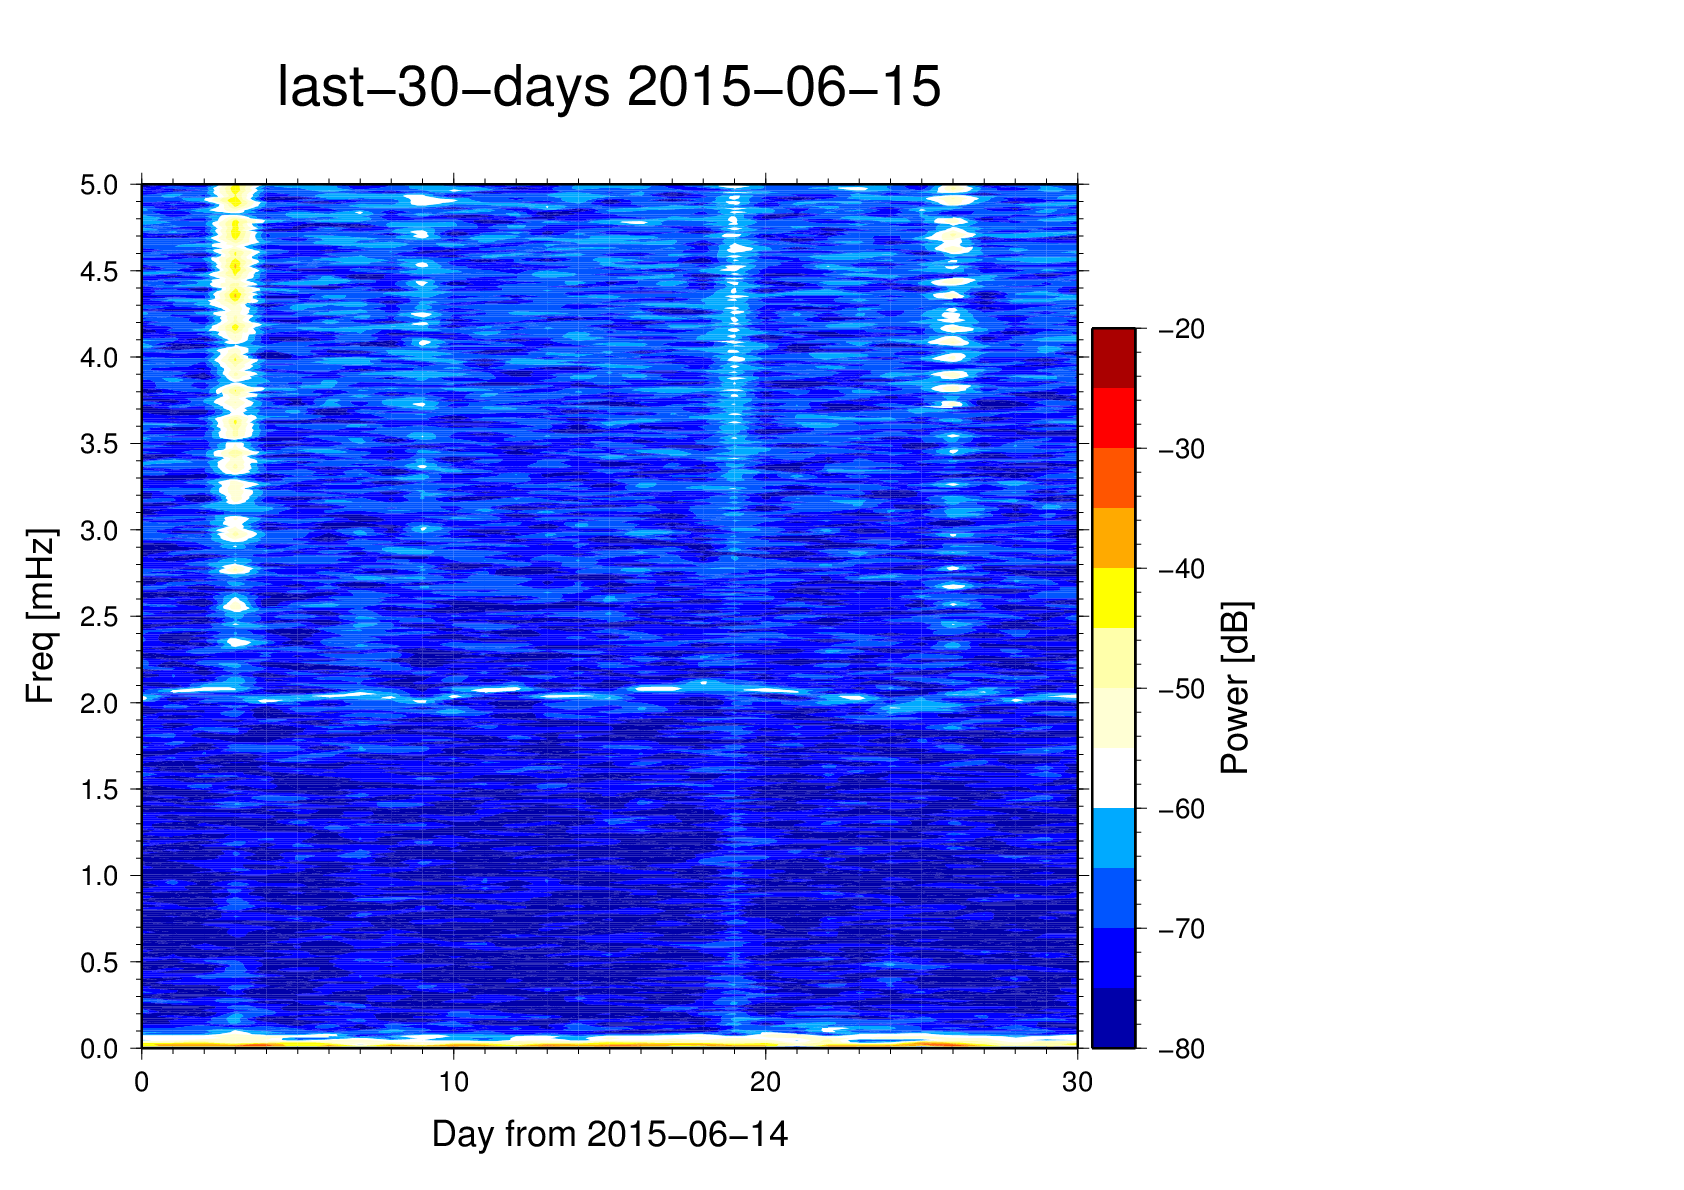Select the dark red colorbar segment at top

point(1113,358)
